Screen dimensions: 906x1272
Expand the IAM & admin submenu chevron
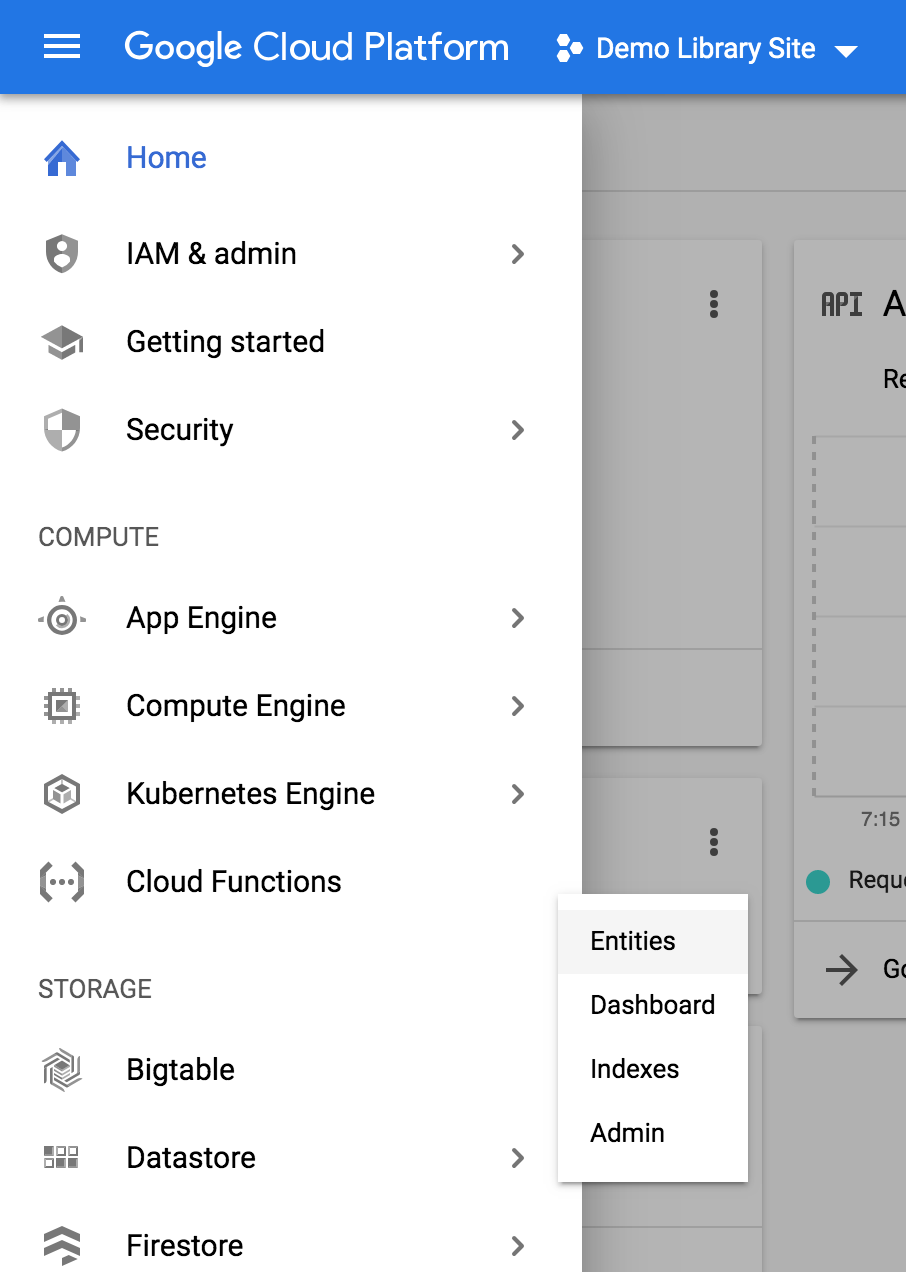point(518,254)
